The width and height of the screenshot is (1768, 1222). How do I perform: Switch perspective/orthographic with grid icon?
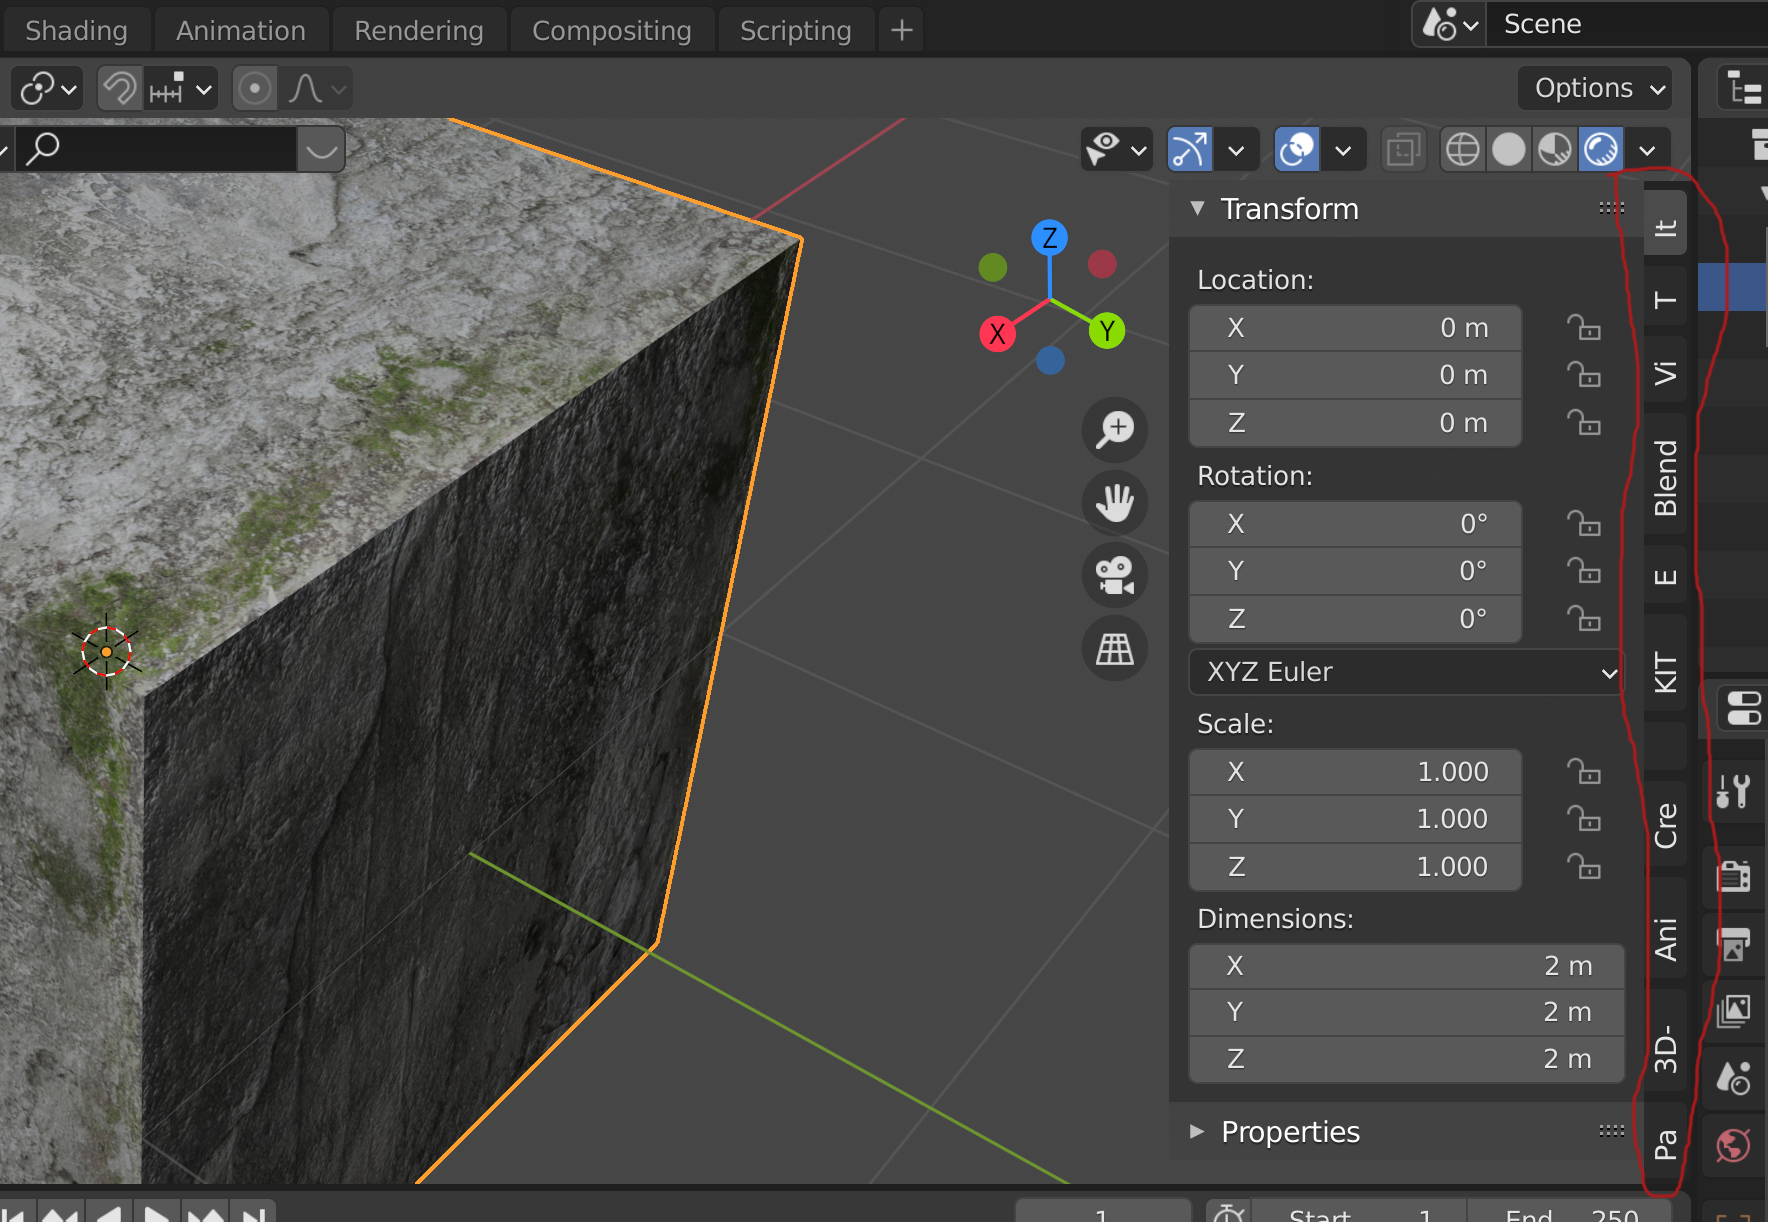point(1115,649)
